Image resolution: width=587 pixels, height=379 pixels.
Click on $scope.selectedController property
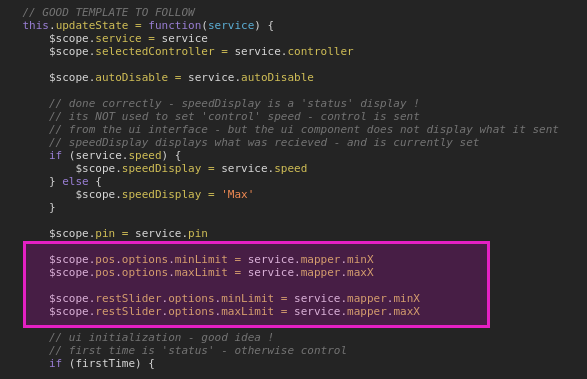132,51
